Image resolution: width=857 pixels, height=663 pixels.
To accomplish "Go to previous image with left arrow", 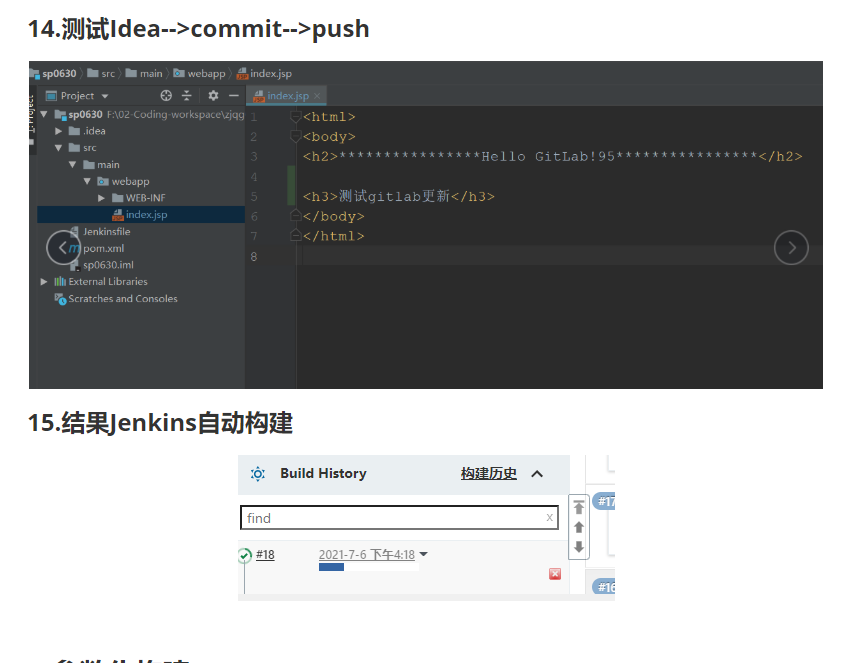I will coord(63,248).
